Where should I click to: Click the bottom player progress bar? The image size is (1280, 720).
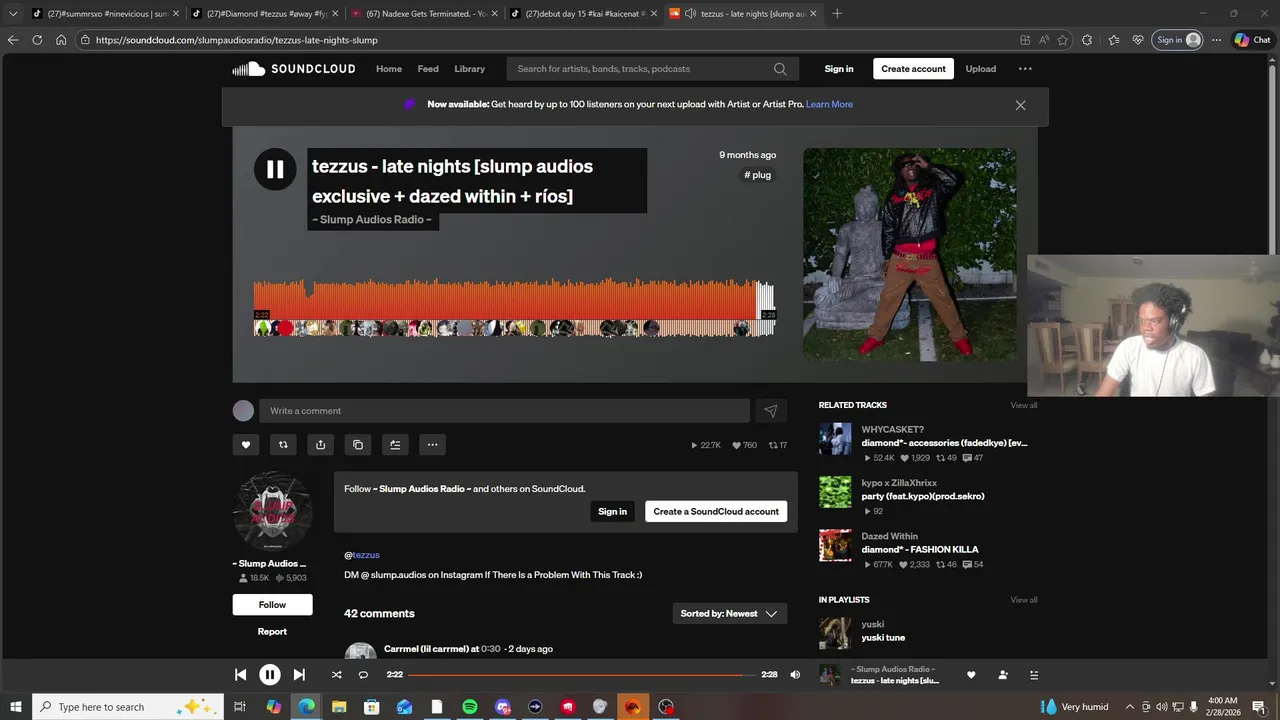coord(584,675)
